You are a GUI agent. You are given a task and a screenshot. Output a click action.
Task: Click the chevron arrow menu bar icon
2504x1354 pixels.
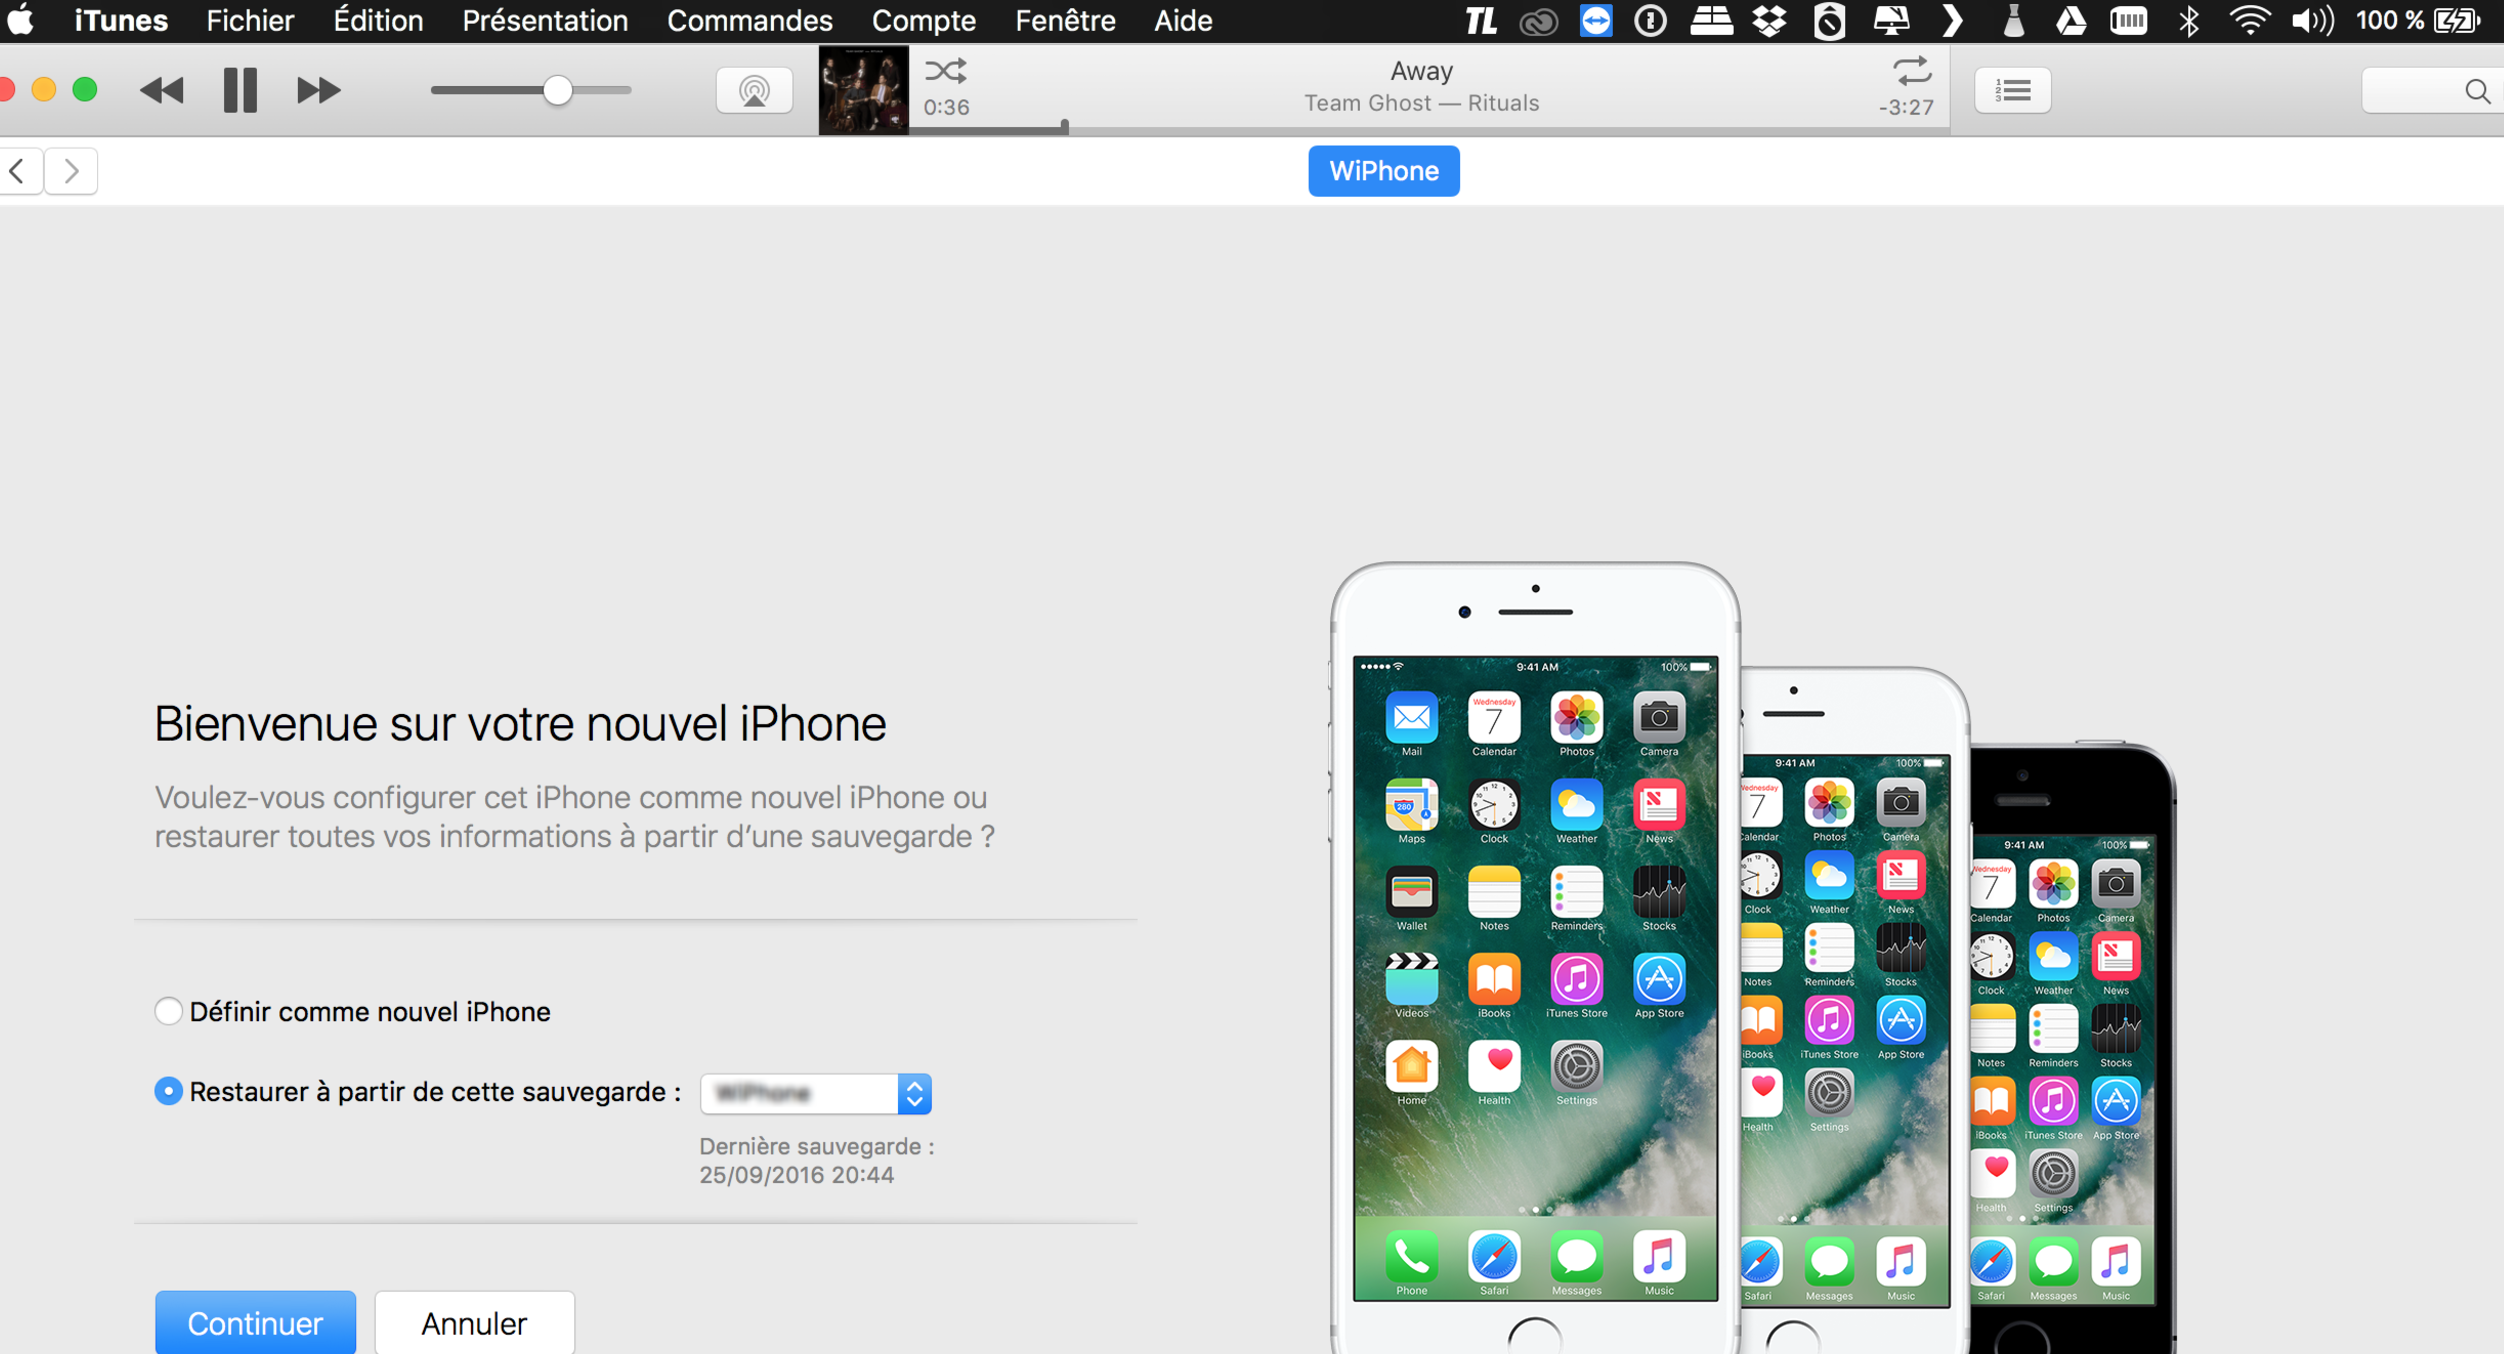(1951, 20)
